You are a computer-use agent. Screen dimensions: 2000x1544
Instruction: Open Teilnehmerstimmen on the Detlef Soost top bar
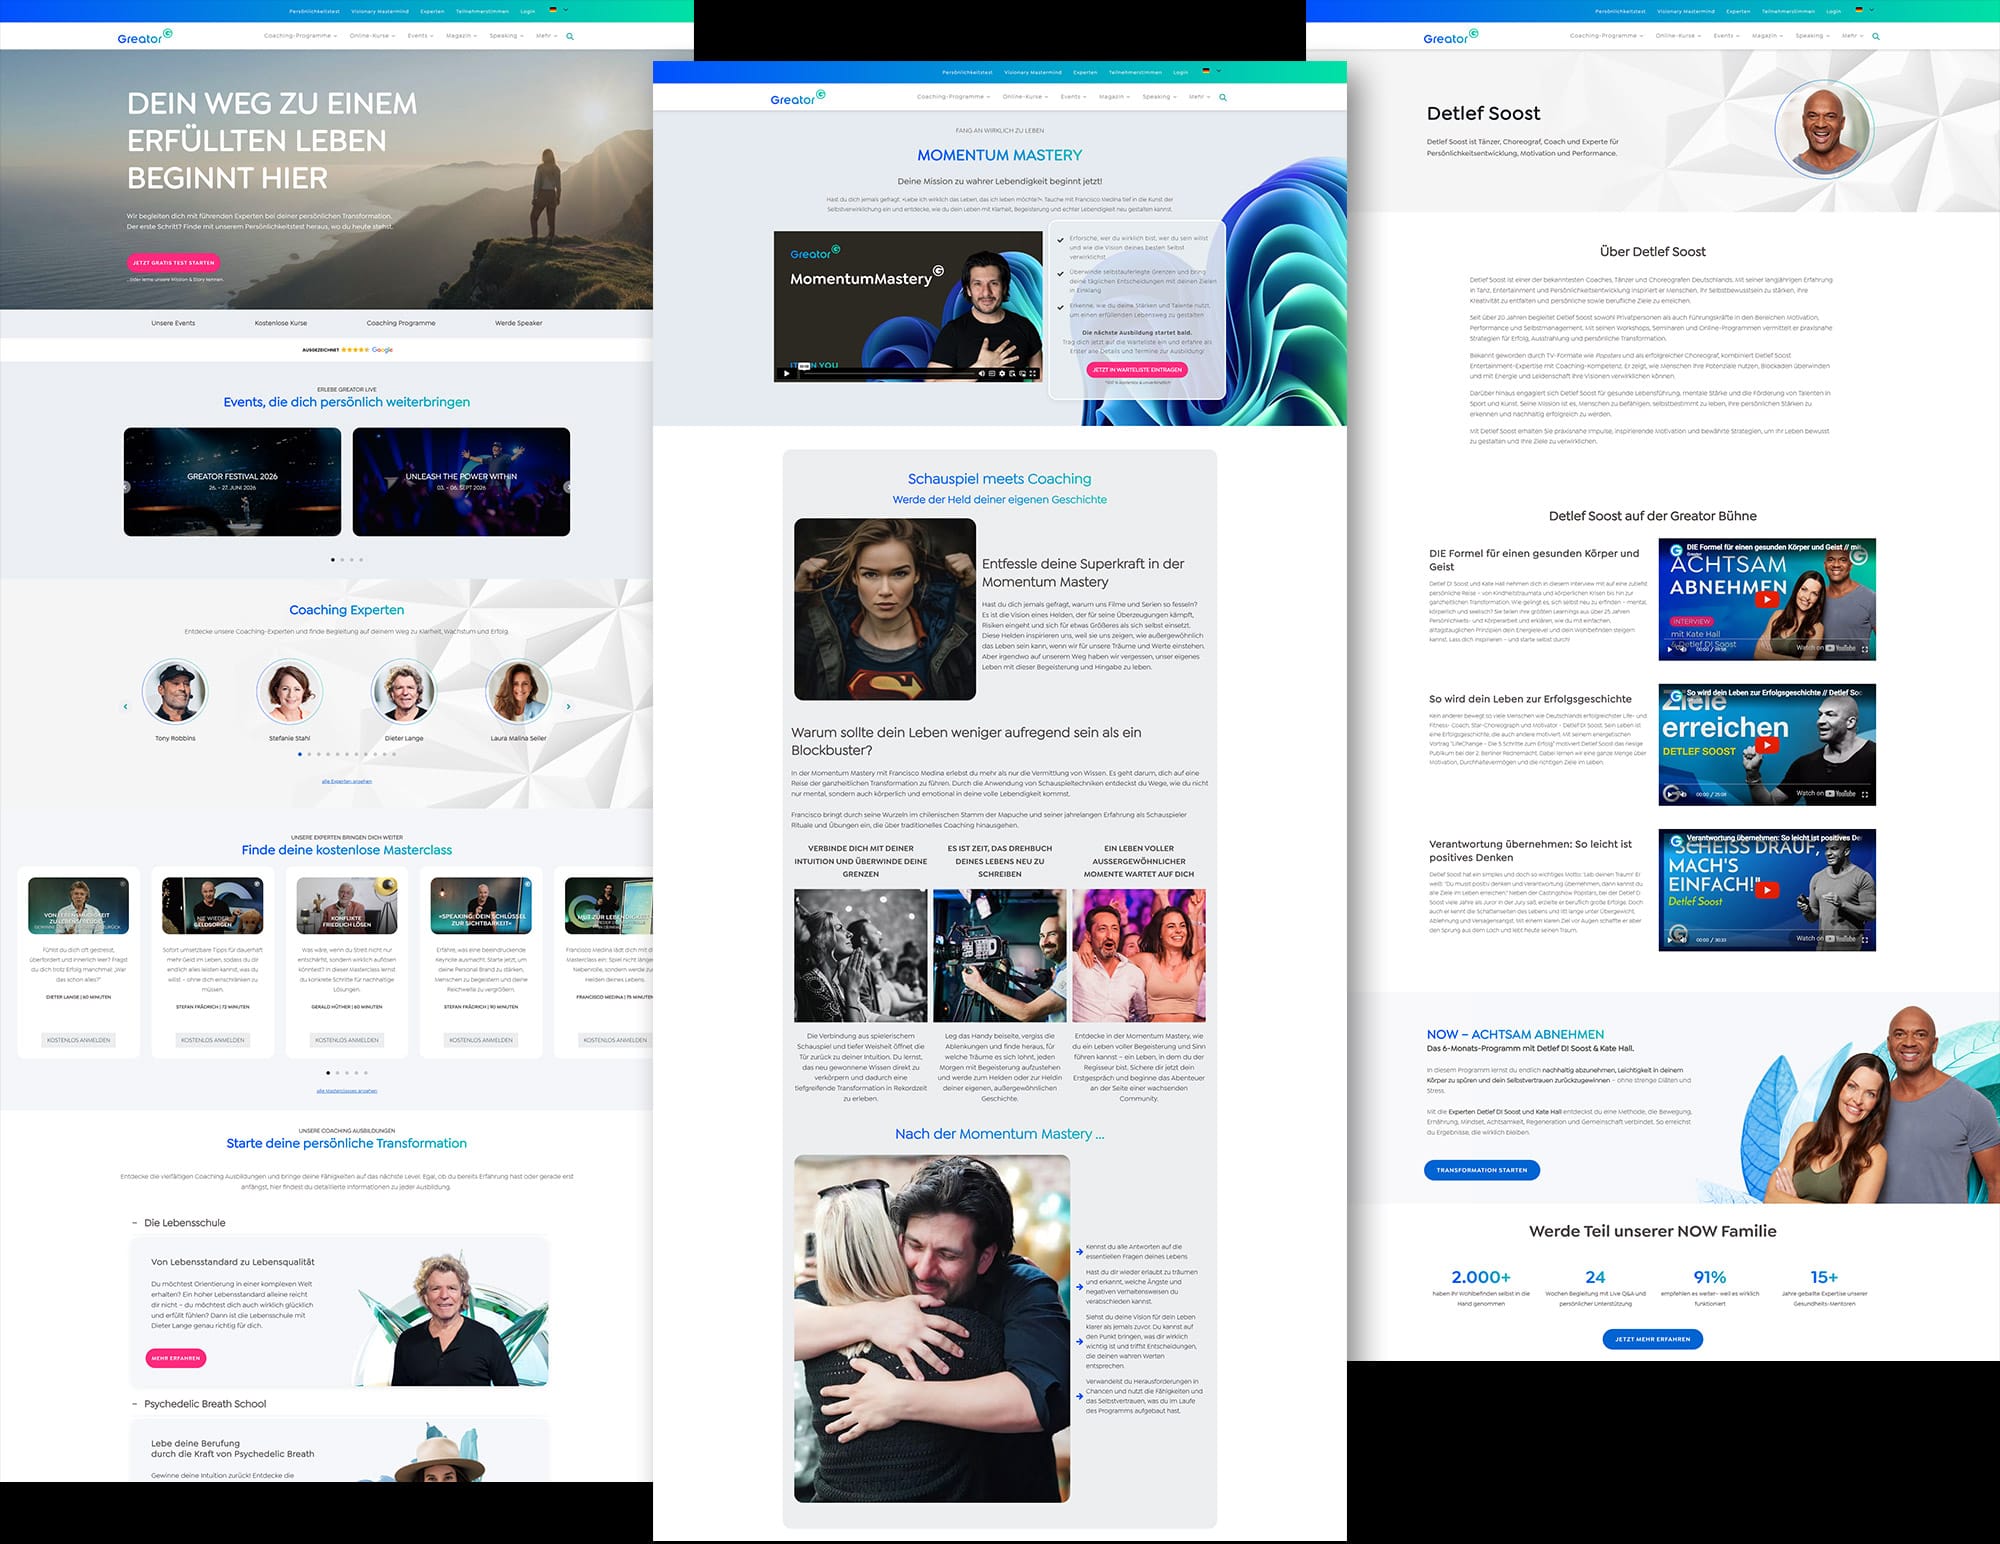click(x=1788, y=11)
